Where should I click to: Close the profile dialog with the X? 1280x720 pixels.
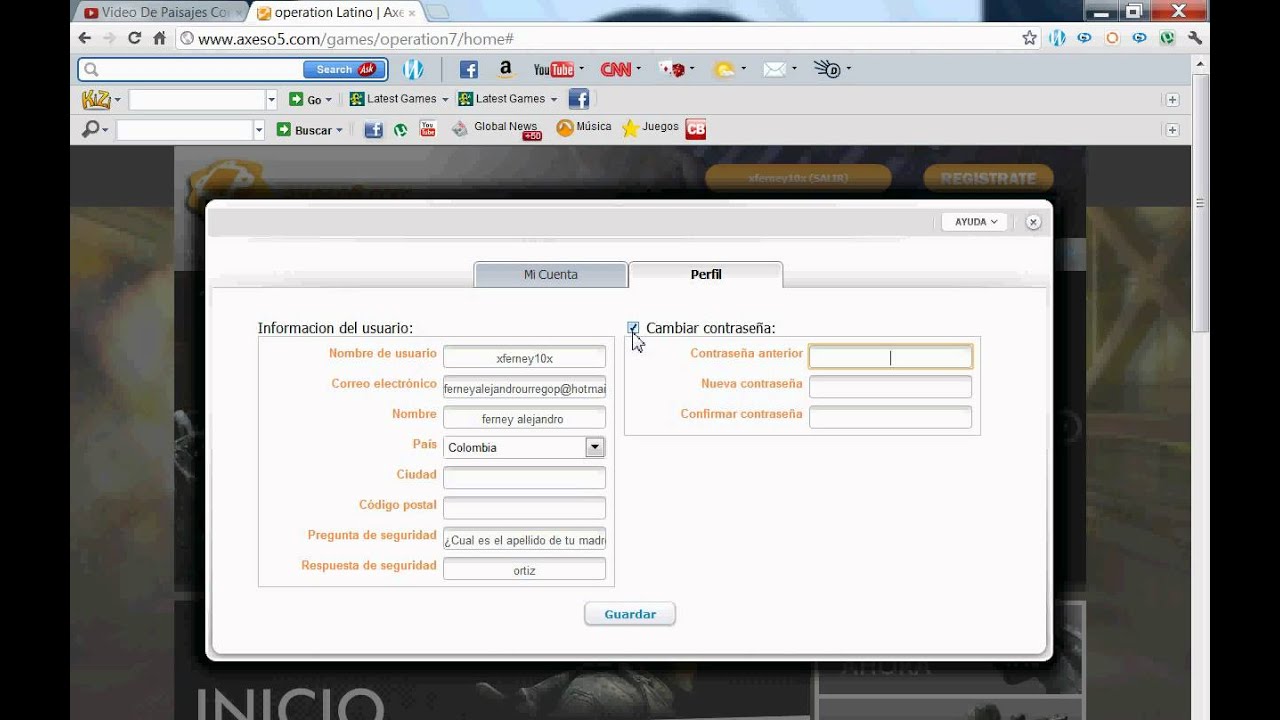coord(1034,222)
